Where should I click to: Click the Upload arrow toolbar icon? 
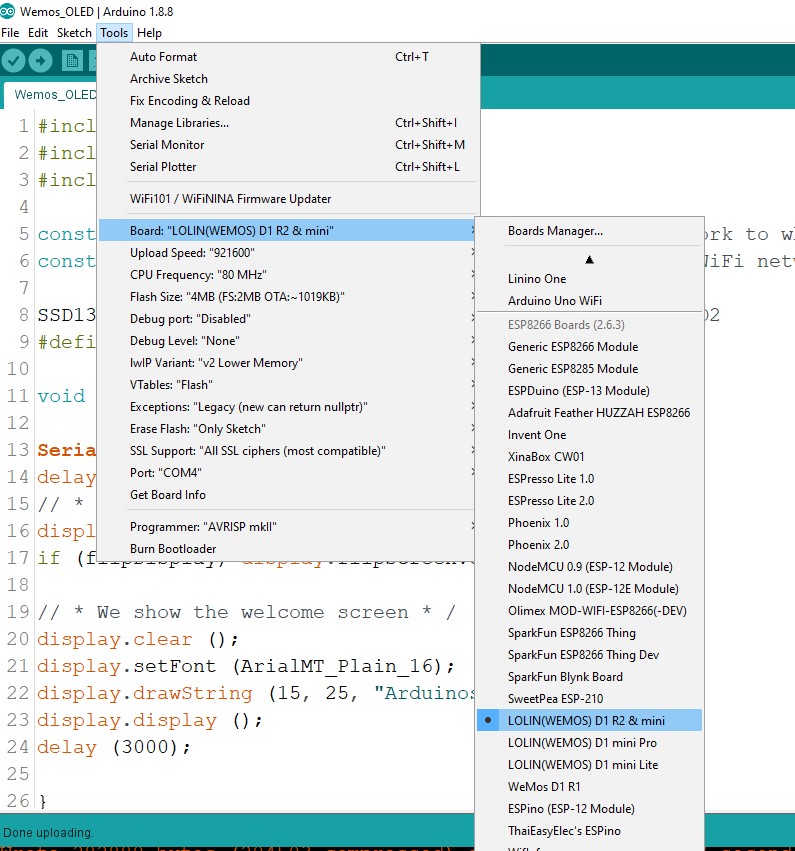tap(41, 60)
